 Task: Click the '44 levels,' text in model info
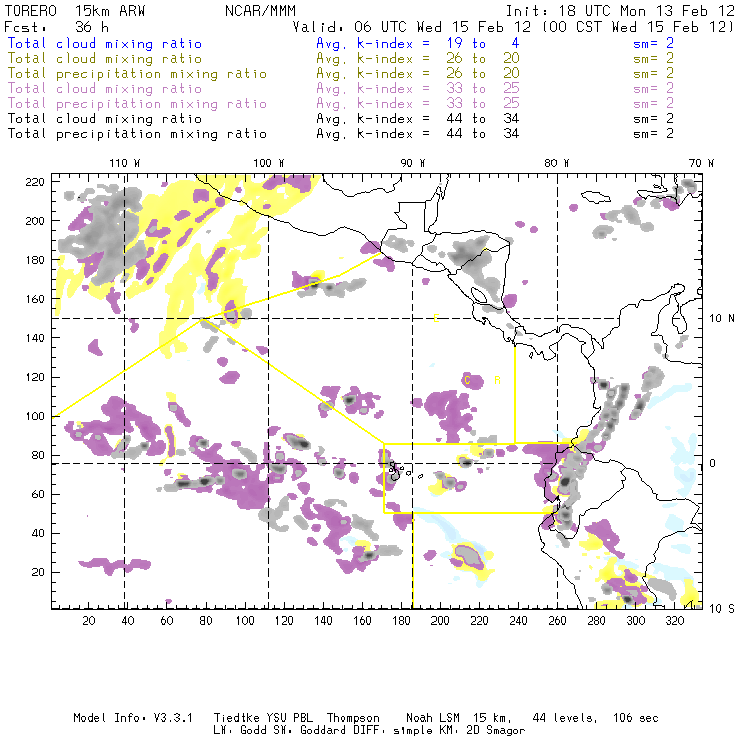coord(565,718)
